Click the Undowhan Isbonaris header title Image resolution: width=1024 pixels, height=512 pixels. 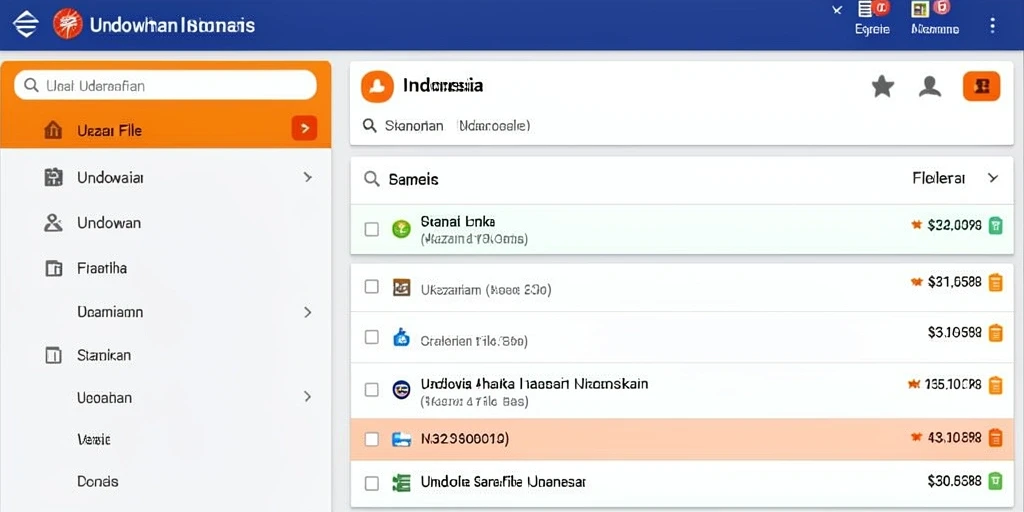click(172, 25)
